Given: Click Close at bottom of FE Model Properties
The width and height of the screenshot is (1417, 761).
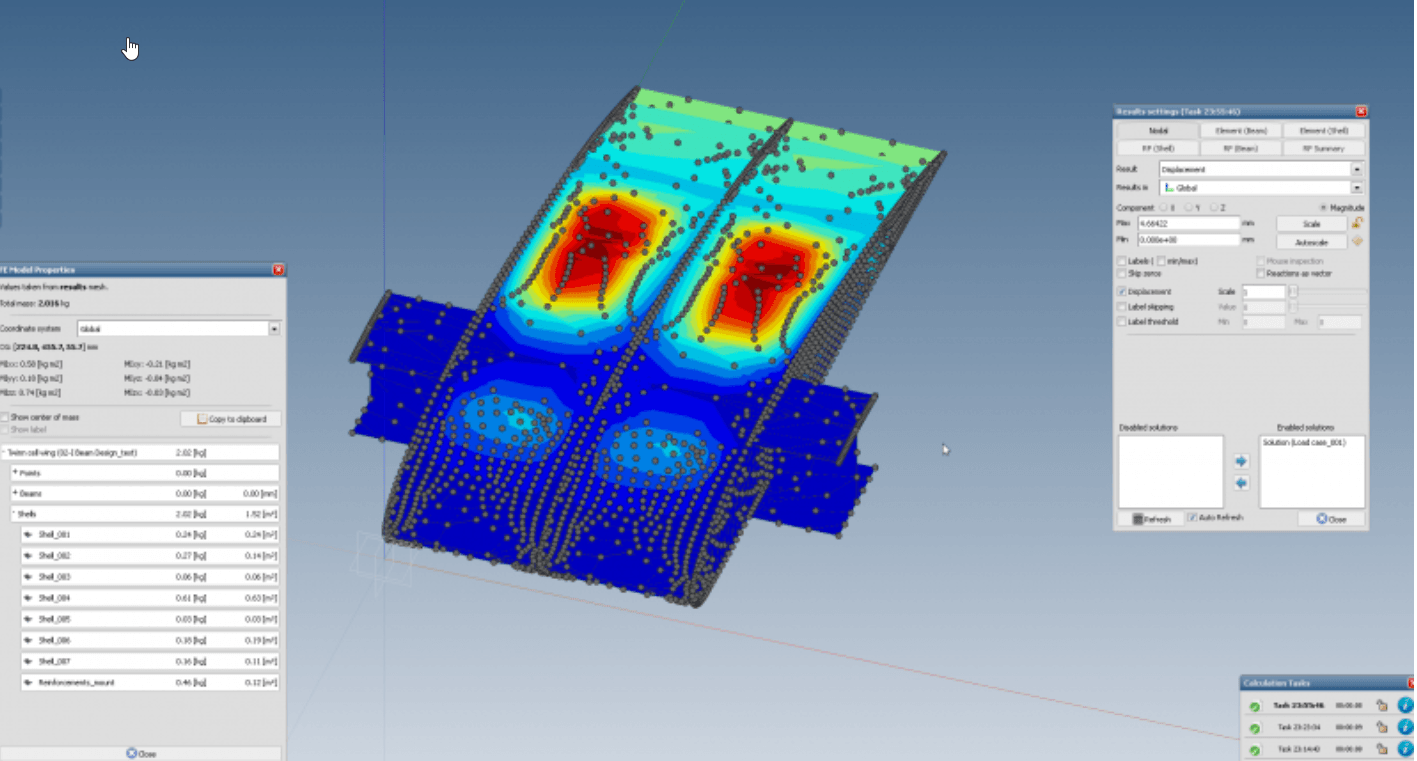Looking at the screenshot, I should (x=141, y=753).
